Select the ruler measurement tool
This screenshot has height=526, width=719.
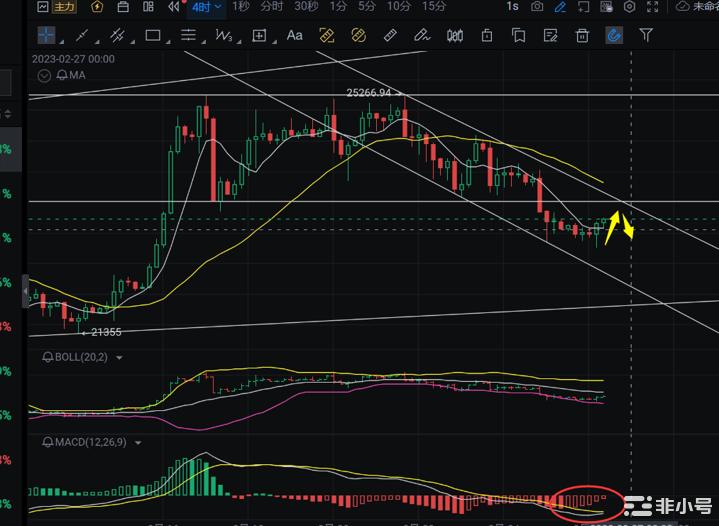point(390,35)
